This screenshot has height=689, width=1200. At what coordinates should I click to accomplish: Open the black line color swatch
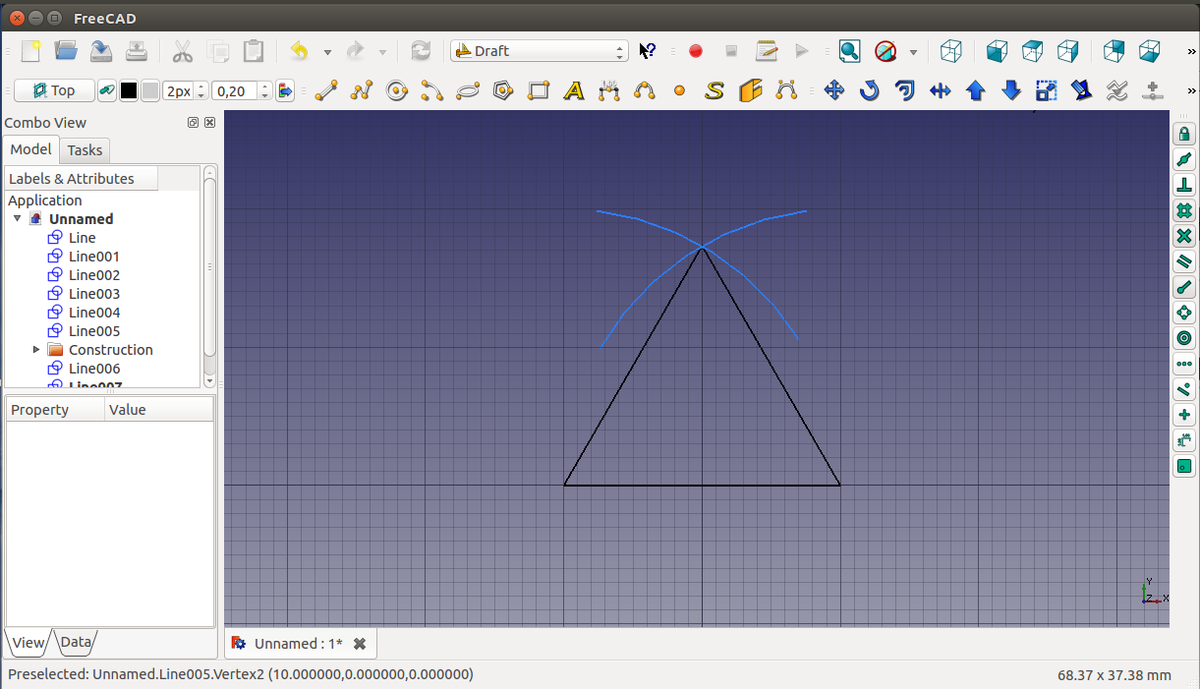coord(129,91)
